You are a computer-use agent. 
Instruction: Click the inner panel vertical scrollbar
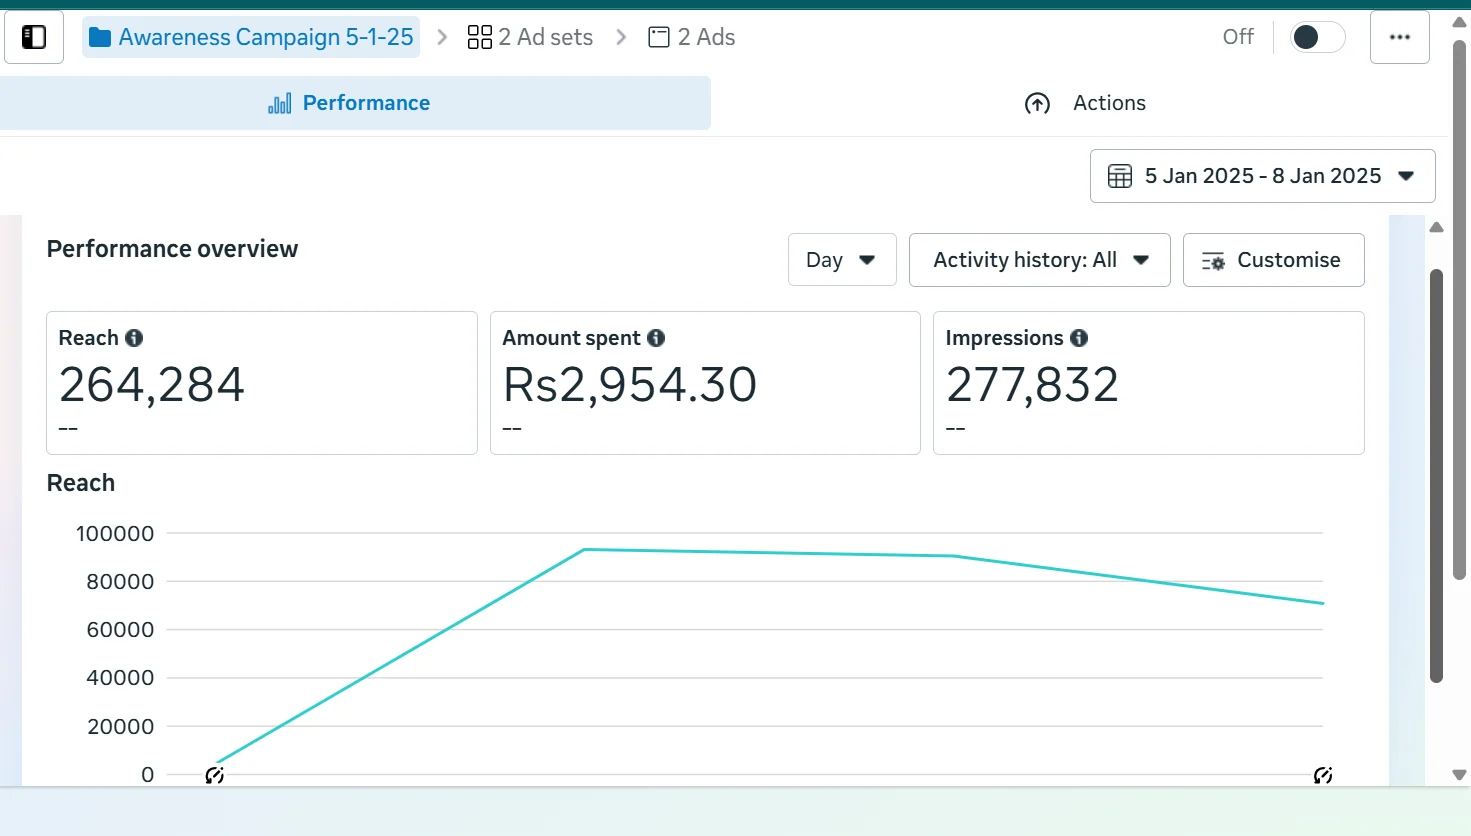click(x=1436, y=475)
